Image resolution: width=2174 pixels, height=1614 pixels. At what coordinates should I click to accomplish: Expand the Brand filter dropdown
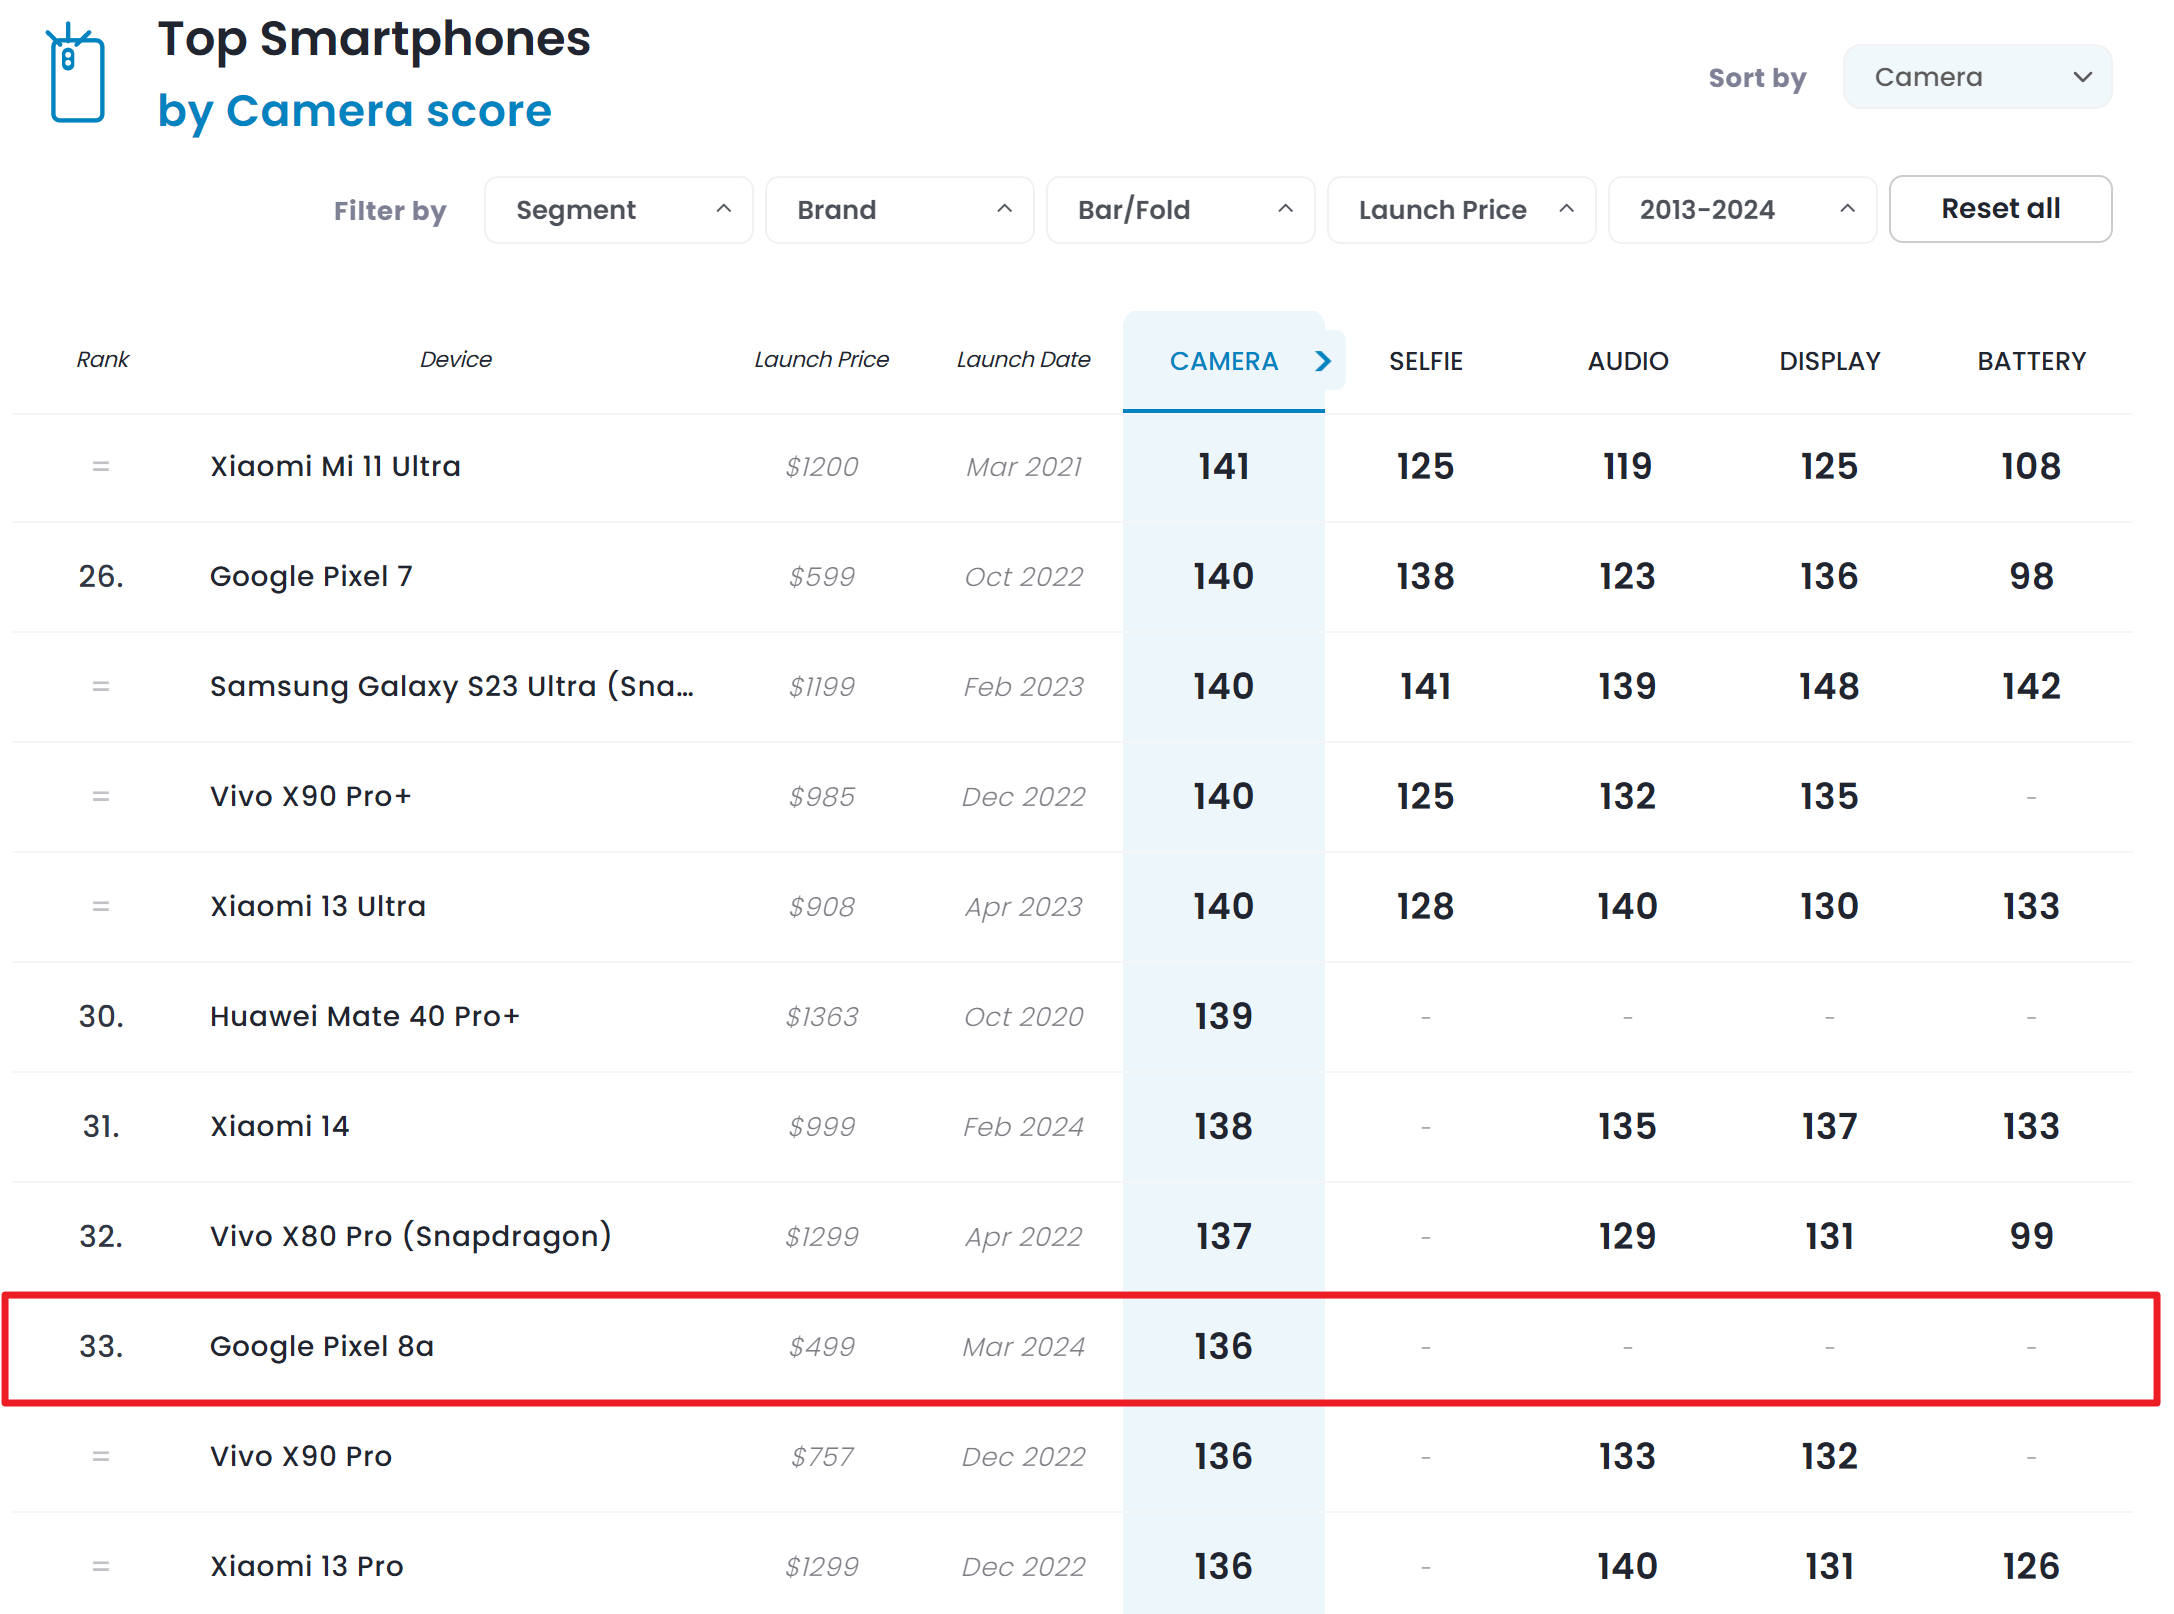(899, 210)
